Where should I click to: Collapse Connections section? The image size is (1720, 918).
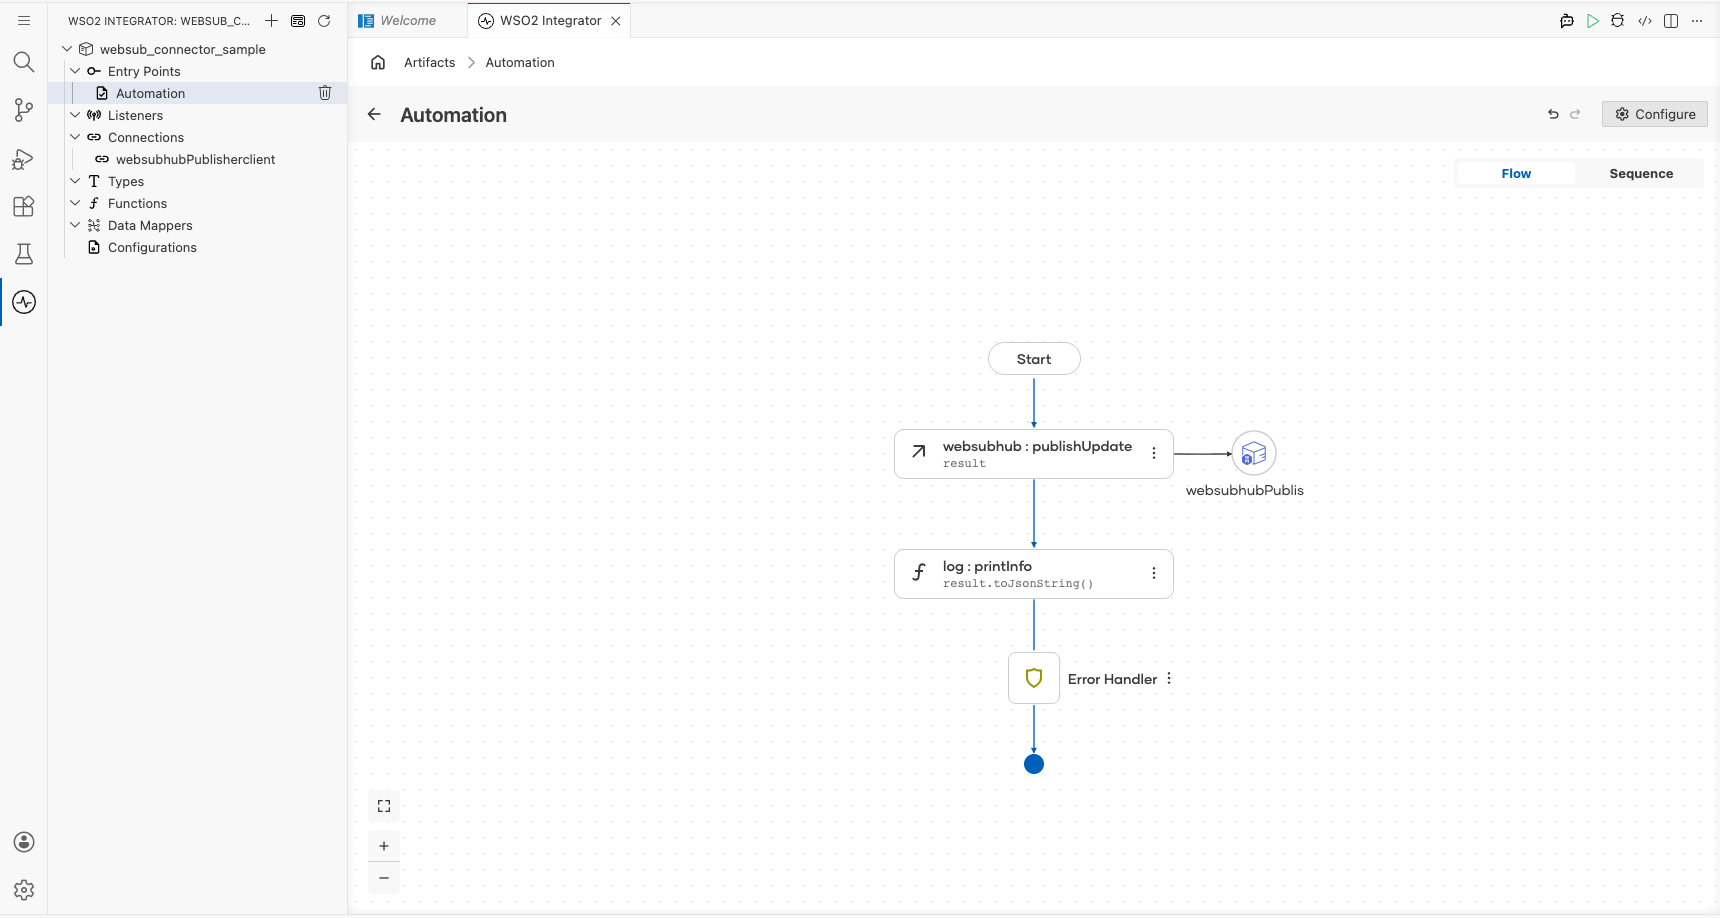click(75, 137)
